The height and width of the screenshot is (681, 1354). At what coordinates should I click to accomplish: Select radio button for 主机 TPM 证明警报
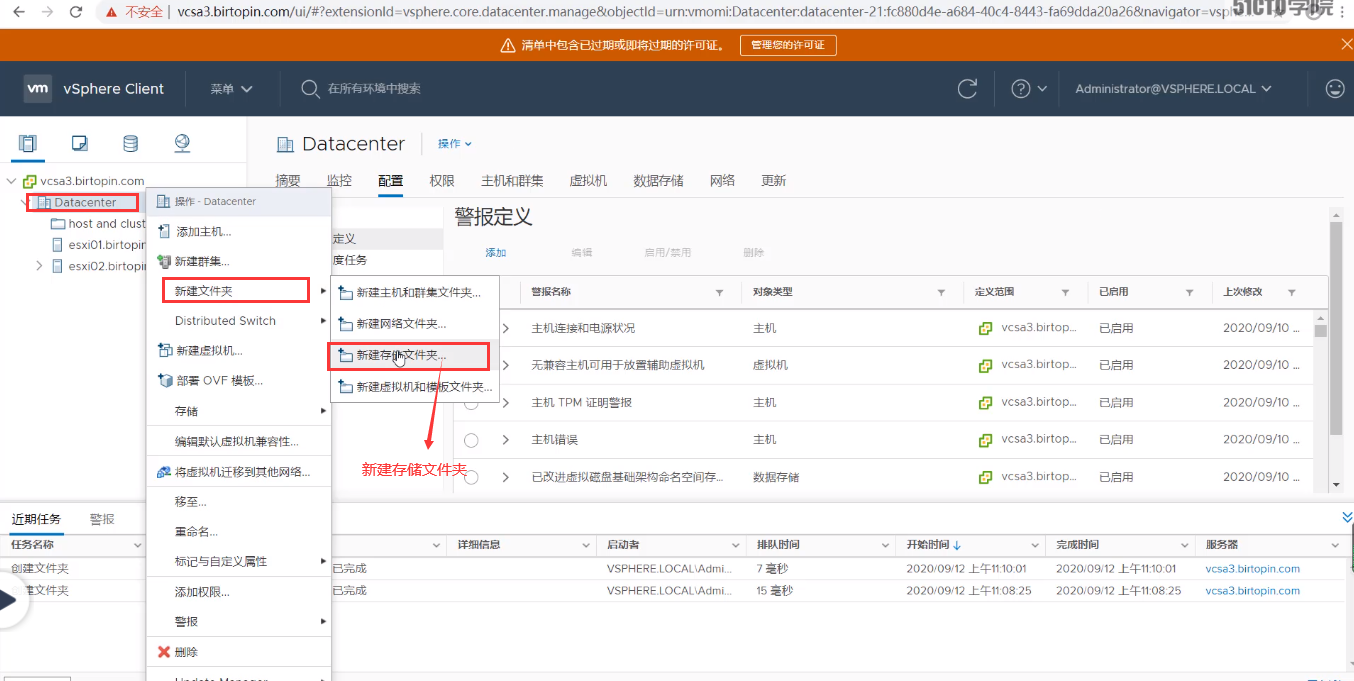point(471,403)
